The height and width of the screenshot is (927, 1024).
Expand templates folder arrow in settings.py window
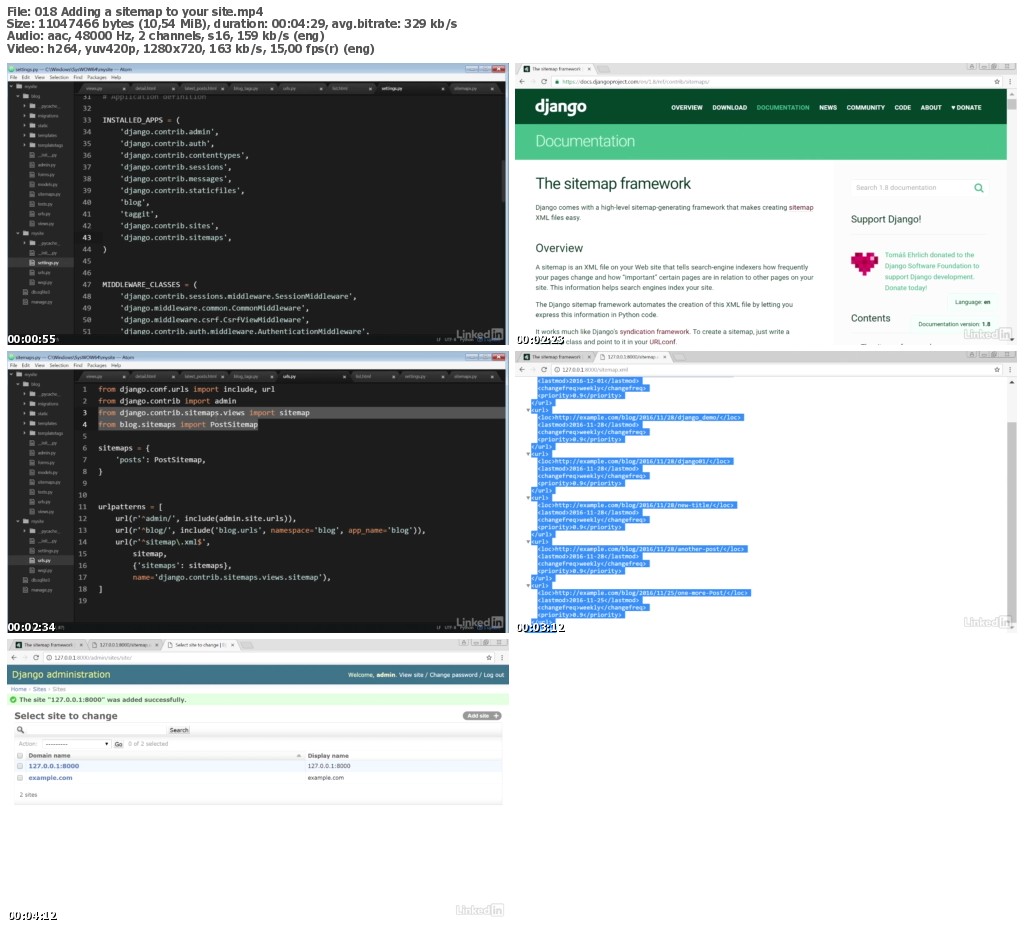(25, 135)
